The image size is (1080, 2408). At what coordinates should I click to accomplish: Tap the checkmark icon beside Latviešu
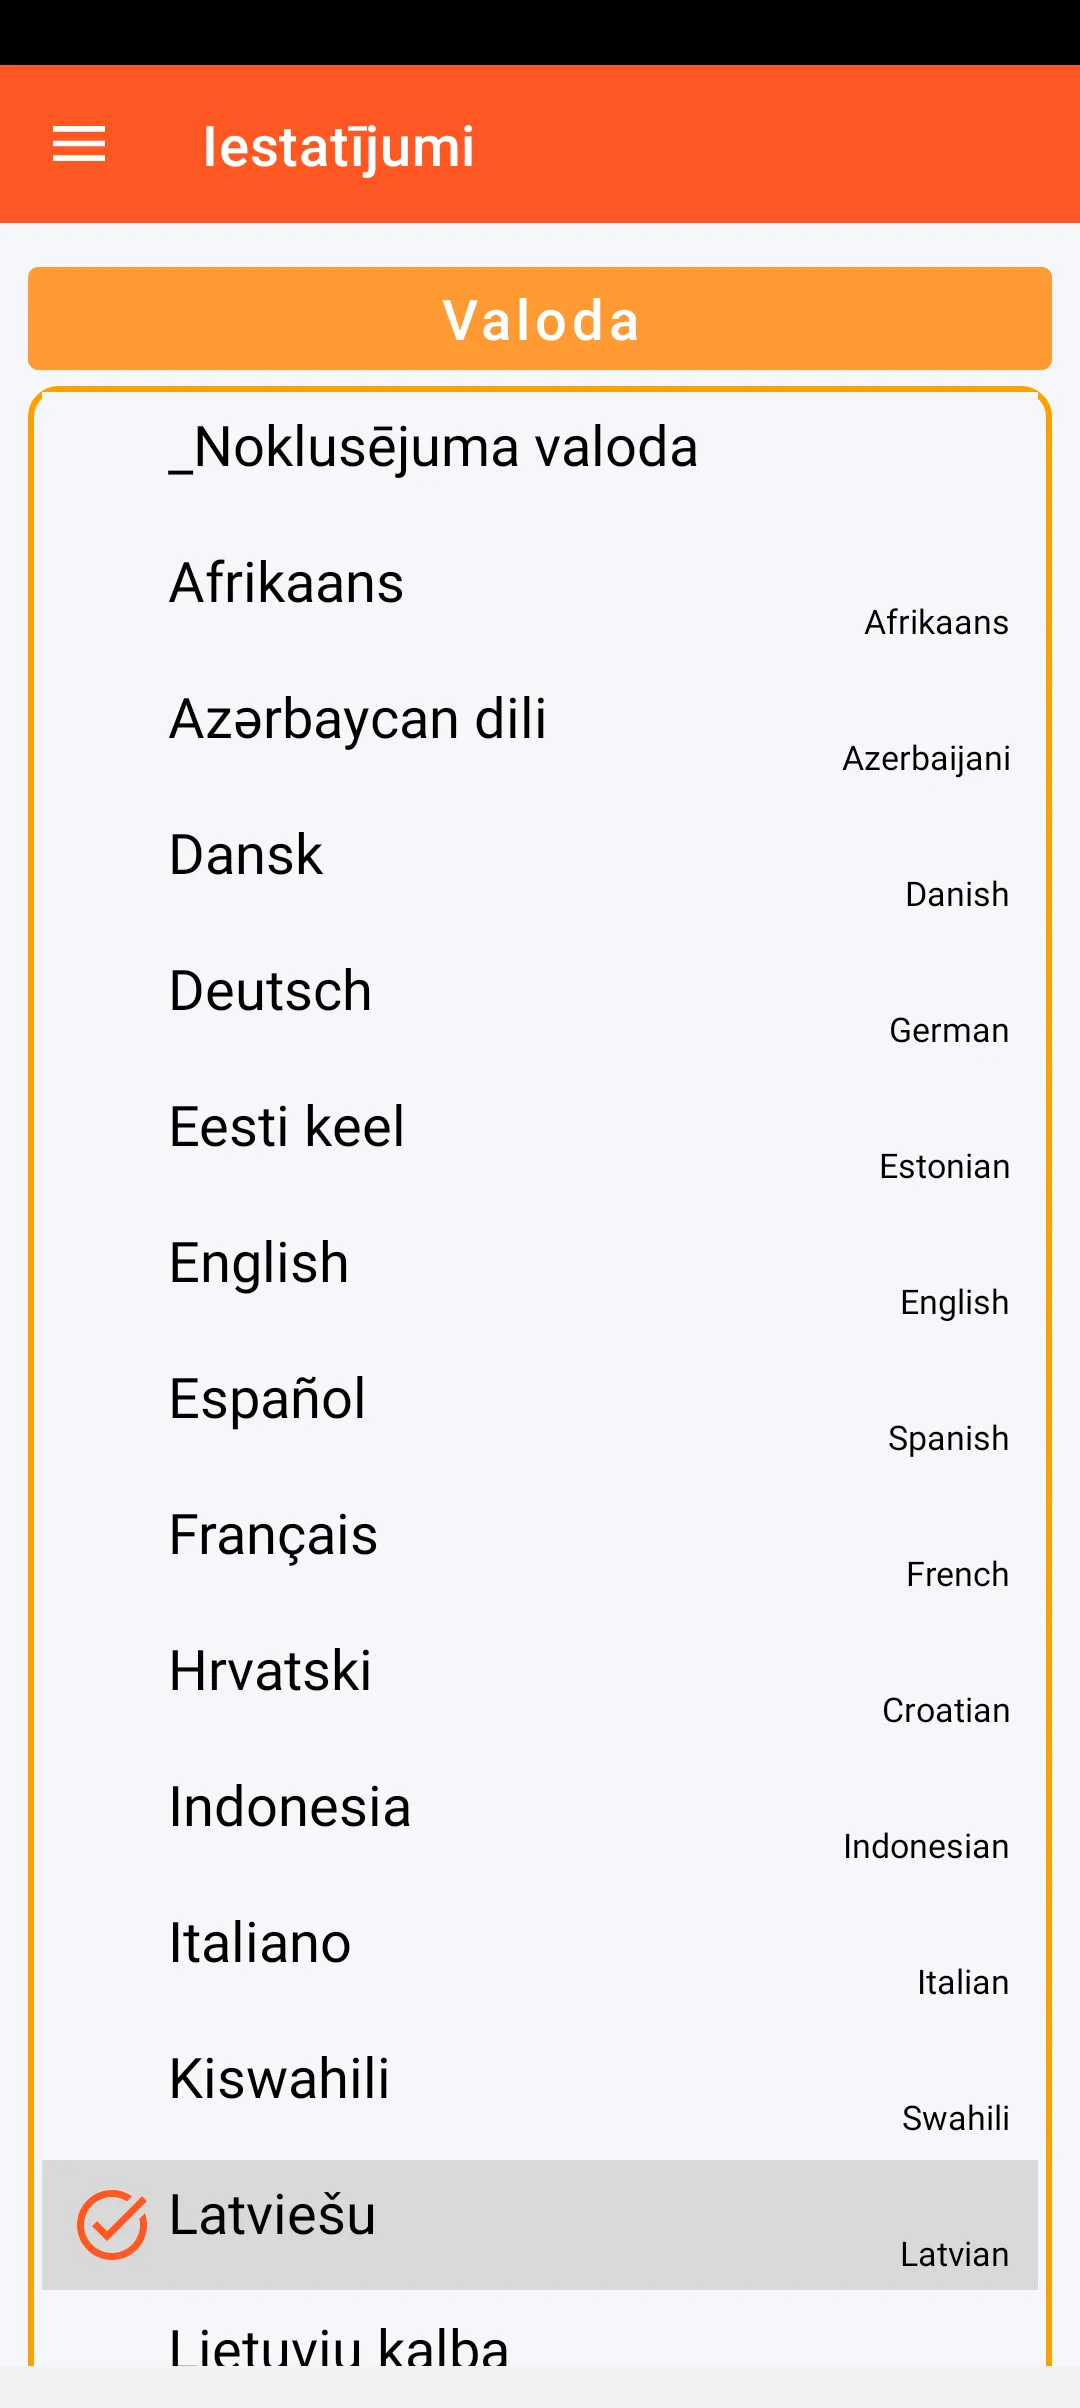(x=112, y=2224)
